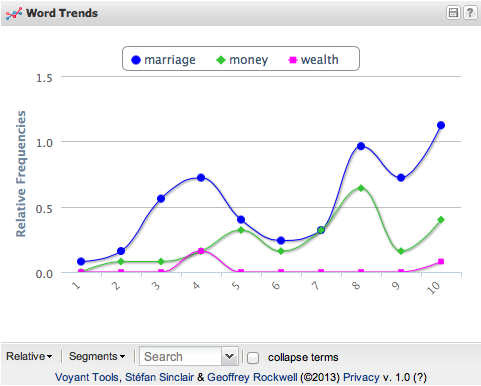Screen dimensions: 481x386
Task: Enable the collapse terms checkbox
Action: [x=253, y=358]
